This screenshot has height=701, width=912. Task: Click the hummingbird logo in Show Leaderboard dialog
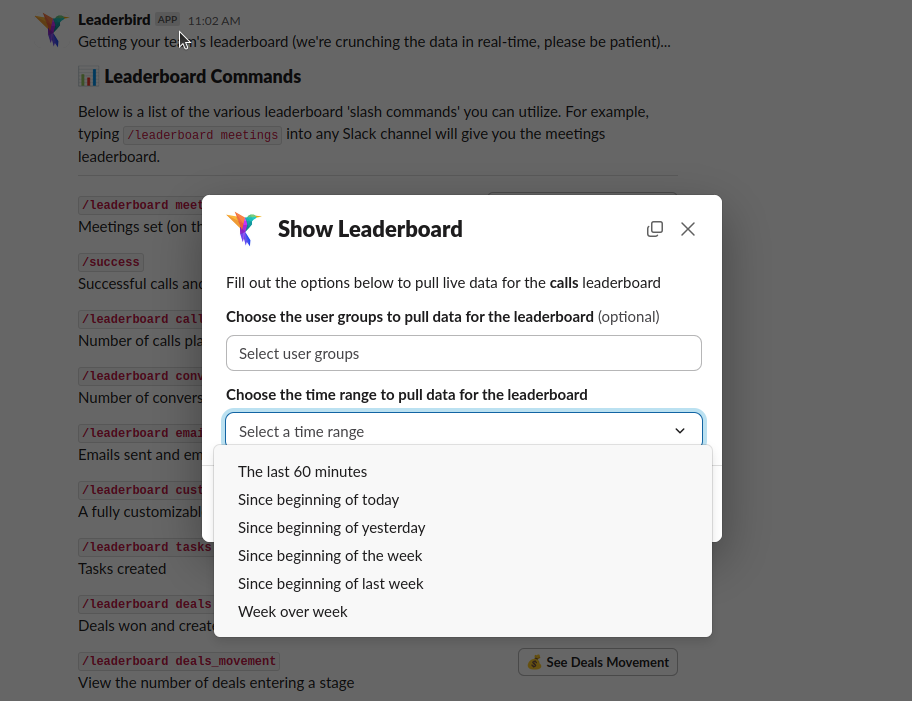pyautogui.click(x=244, y=229)
